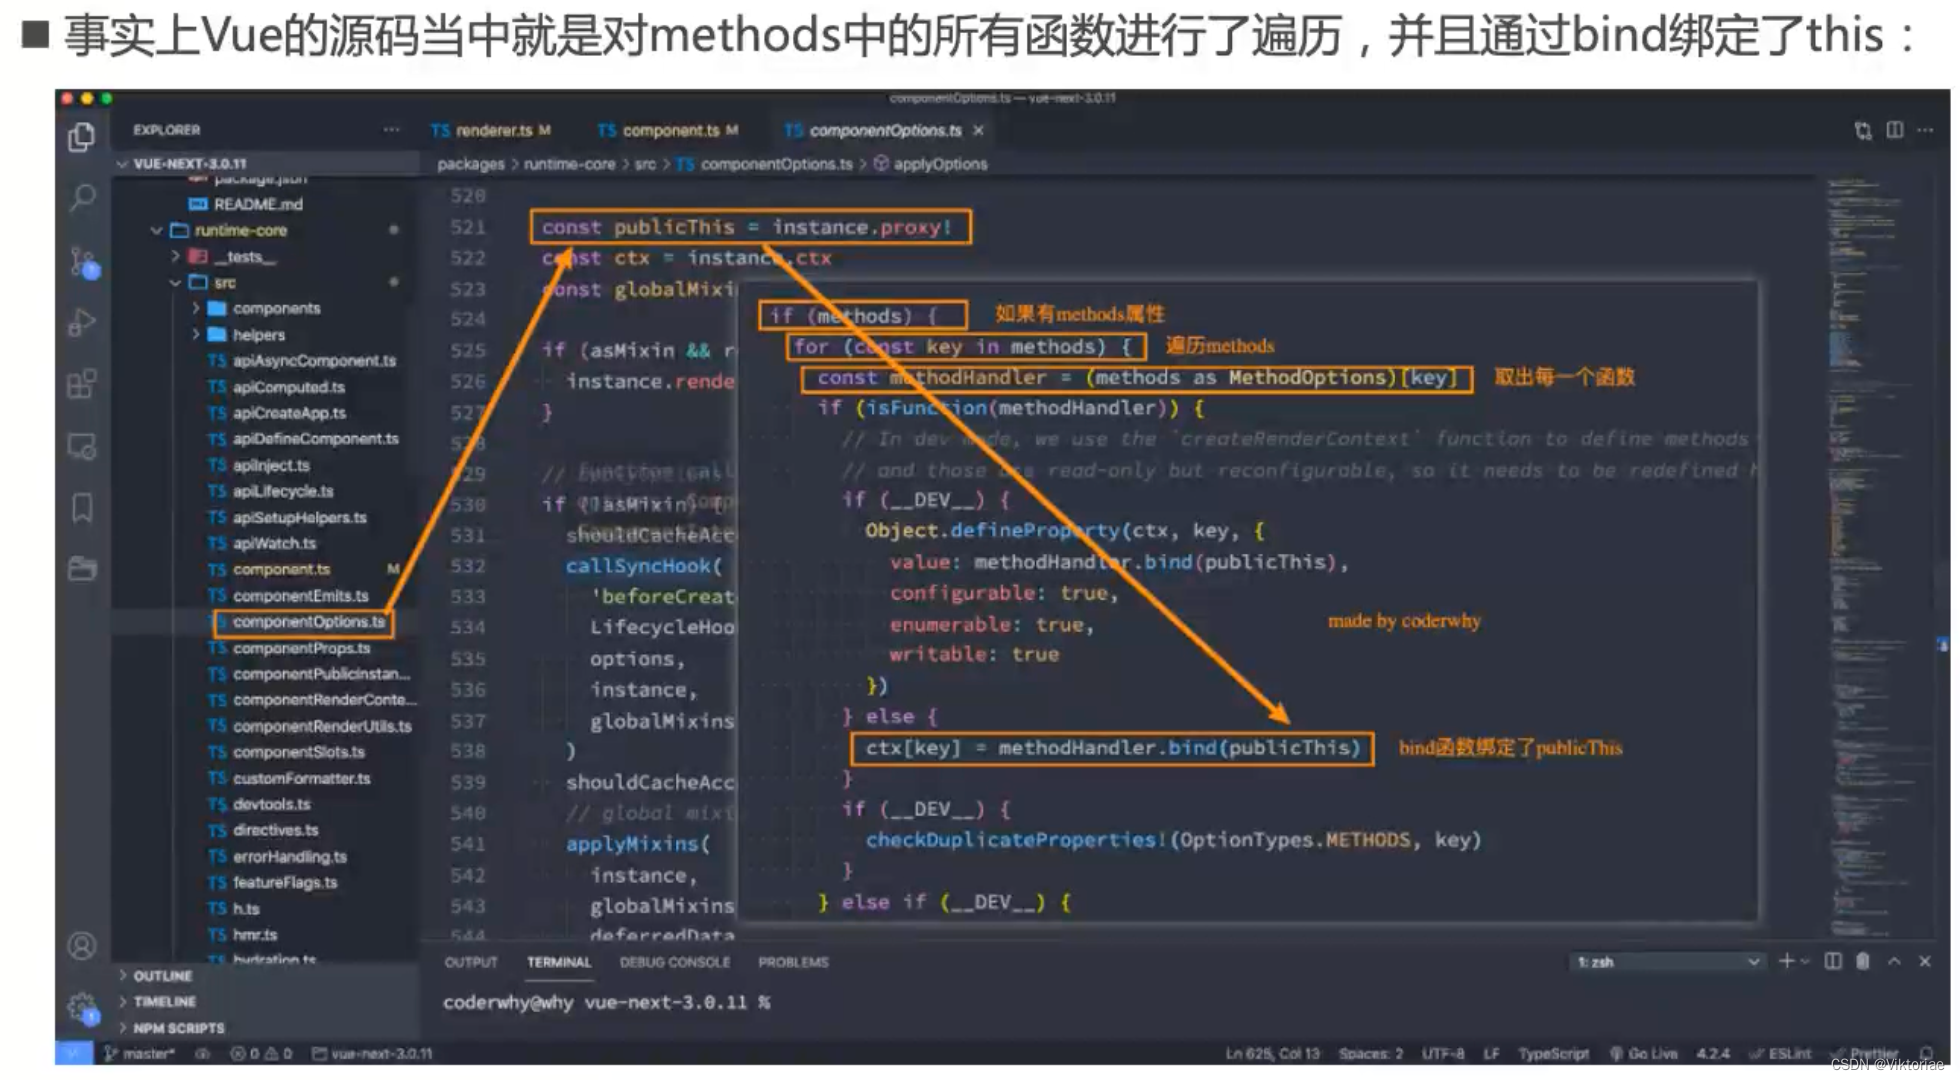Expand the NPM Scripts section

(179, 1027)
